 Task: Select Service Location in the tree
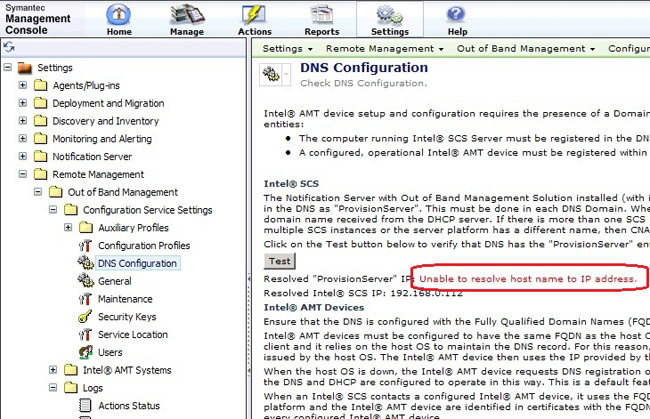(x=133, y=335)
